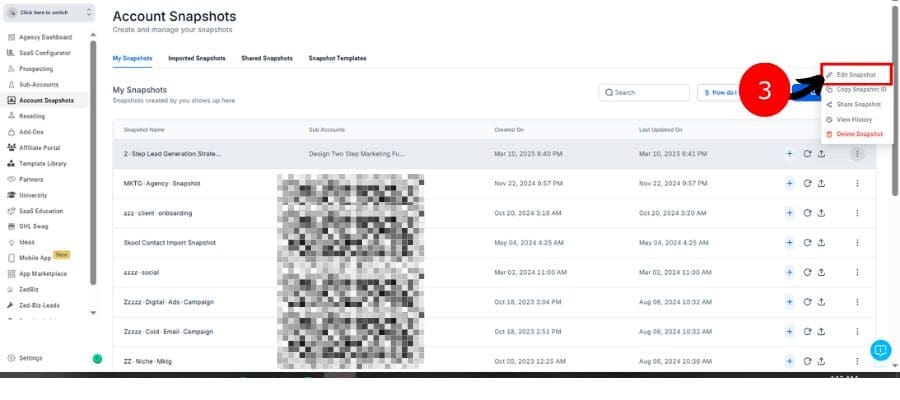Click upload icon for Zzzzz Digital Ads Campaign row
Screen dimensions: 900x400
pos(821,302)
